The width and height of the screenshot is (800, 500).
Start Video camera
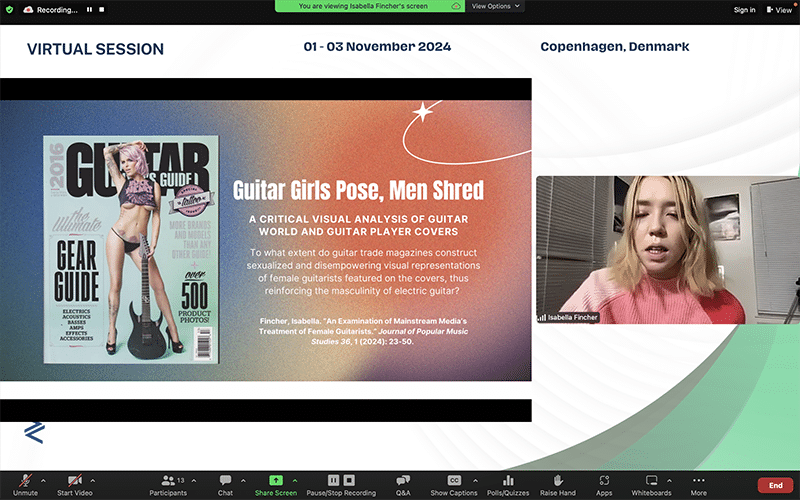tap(74, 485)
